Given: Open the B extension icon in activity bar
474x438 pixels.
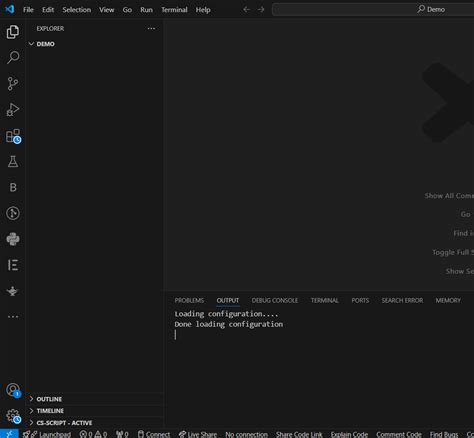Looking at the screenshot, I should pyautogui.click(x=13, y=187).
